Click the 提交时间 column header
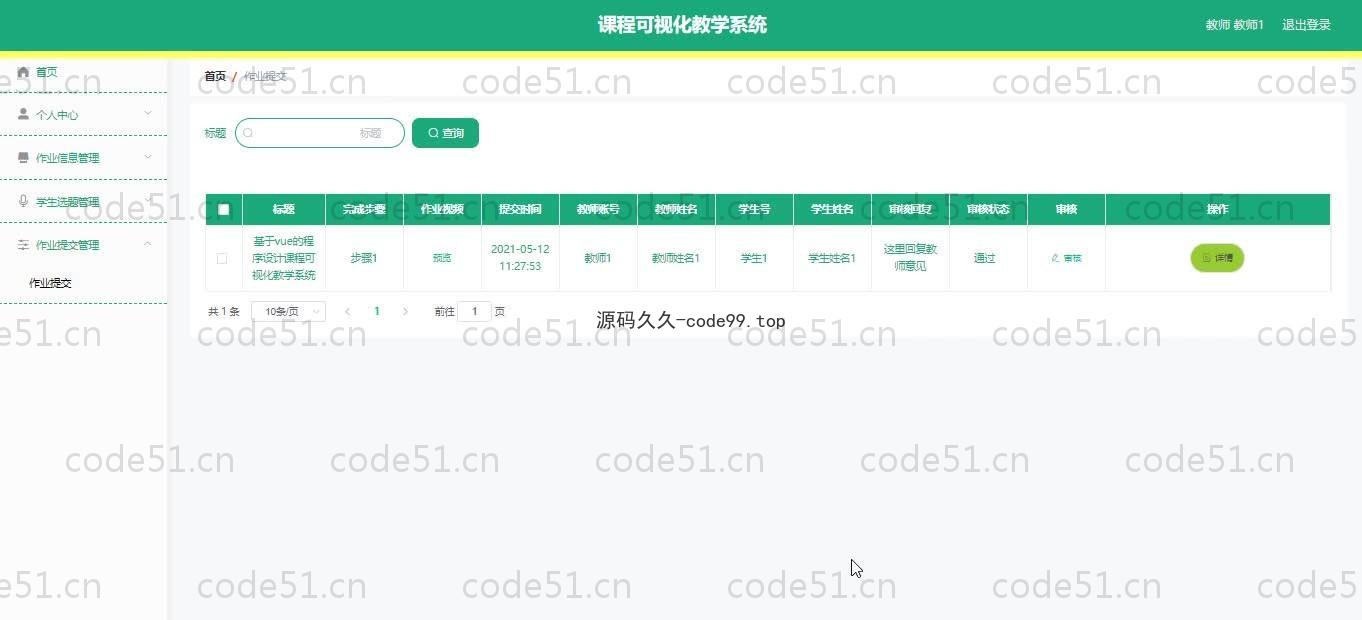 tap(520, 209)
